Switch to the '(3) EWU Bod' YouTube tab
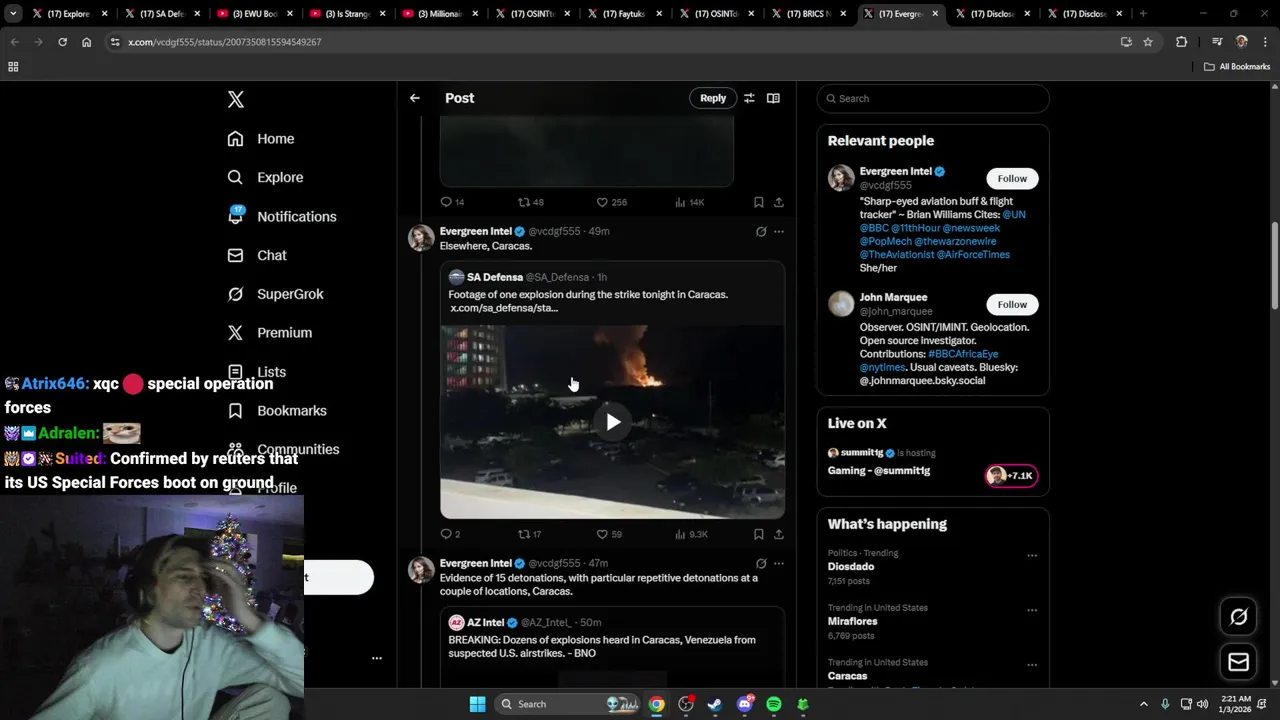 click(x=254, y=14)
